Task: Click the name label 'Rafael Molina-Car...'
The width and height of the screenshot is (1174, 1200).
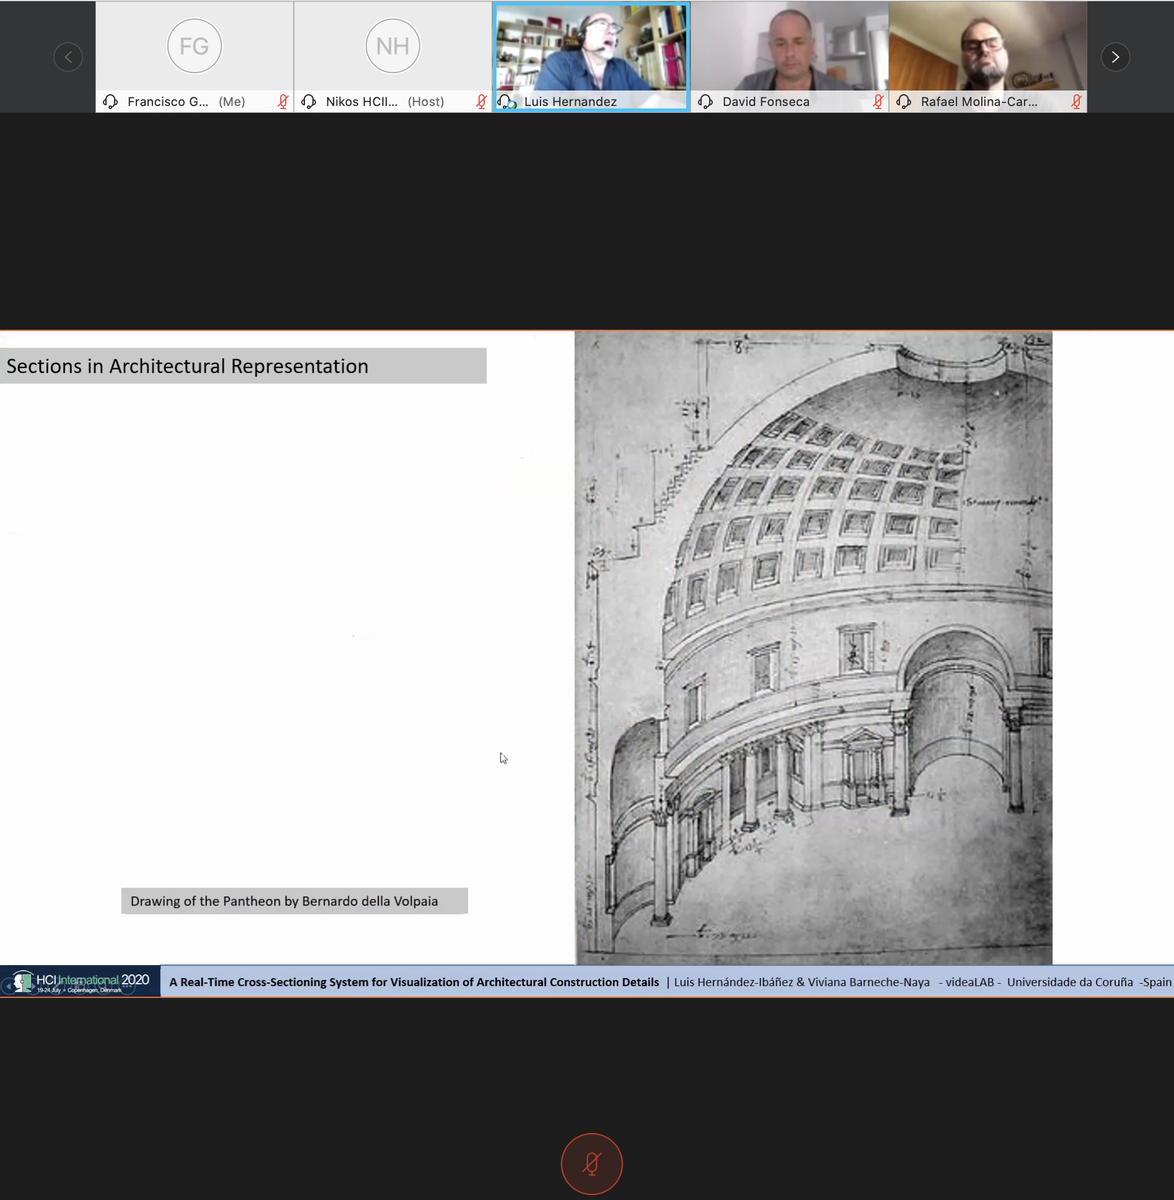Action: point(979,101)
